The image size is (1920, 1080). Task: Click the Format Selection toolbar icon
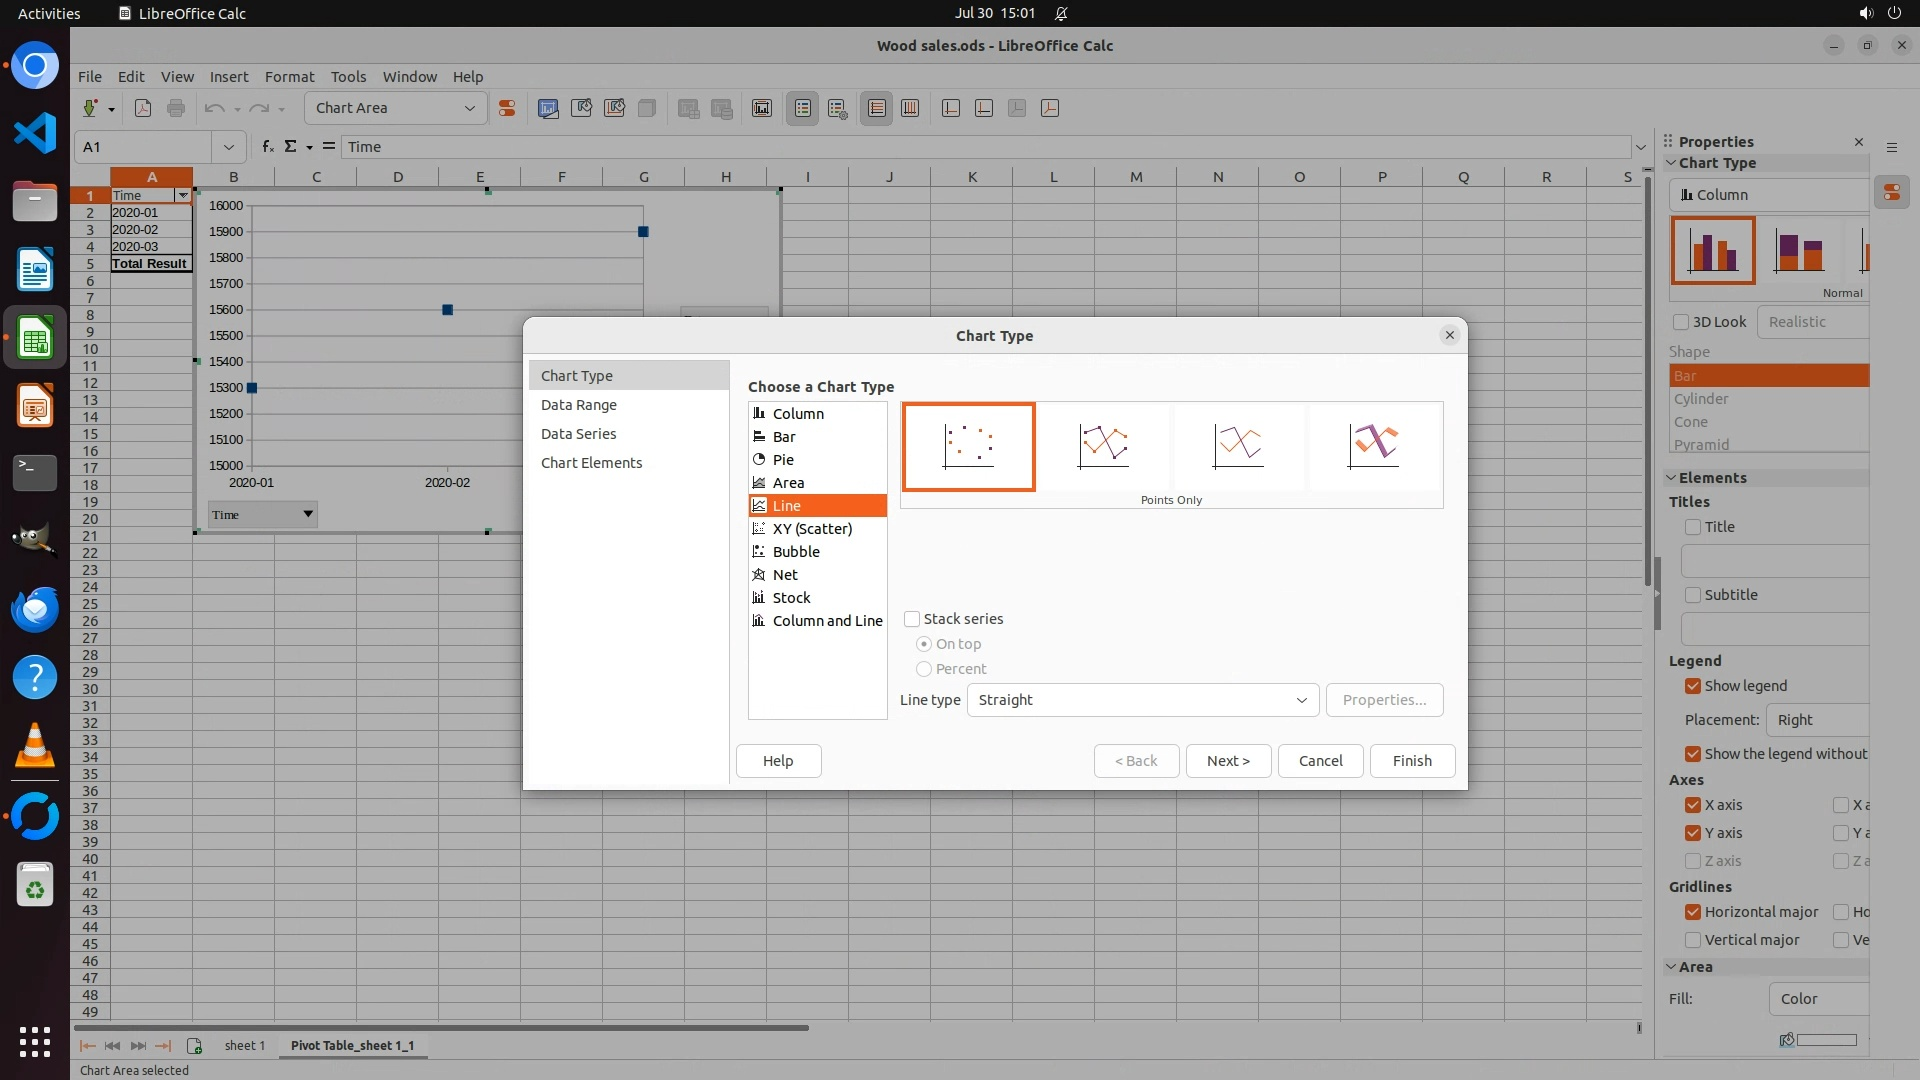pos(507,108)
